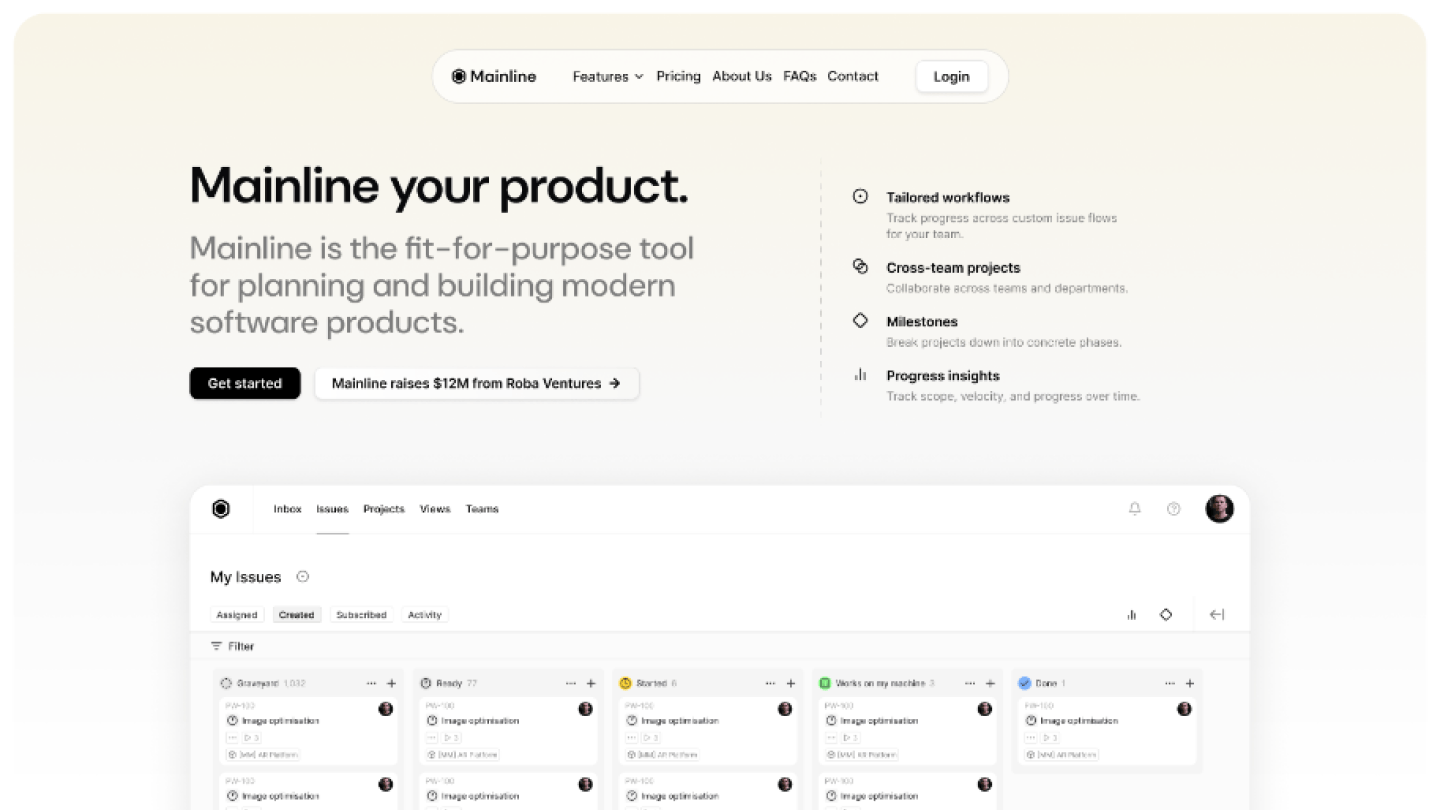
Task: Open the Pricing page link
Action: [678, 76]
